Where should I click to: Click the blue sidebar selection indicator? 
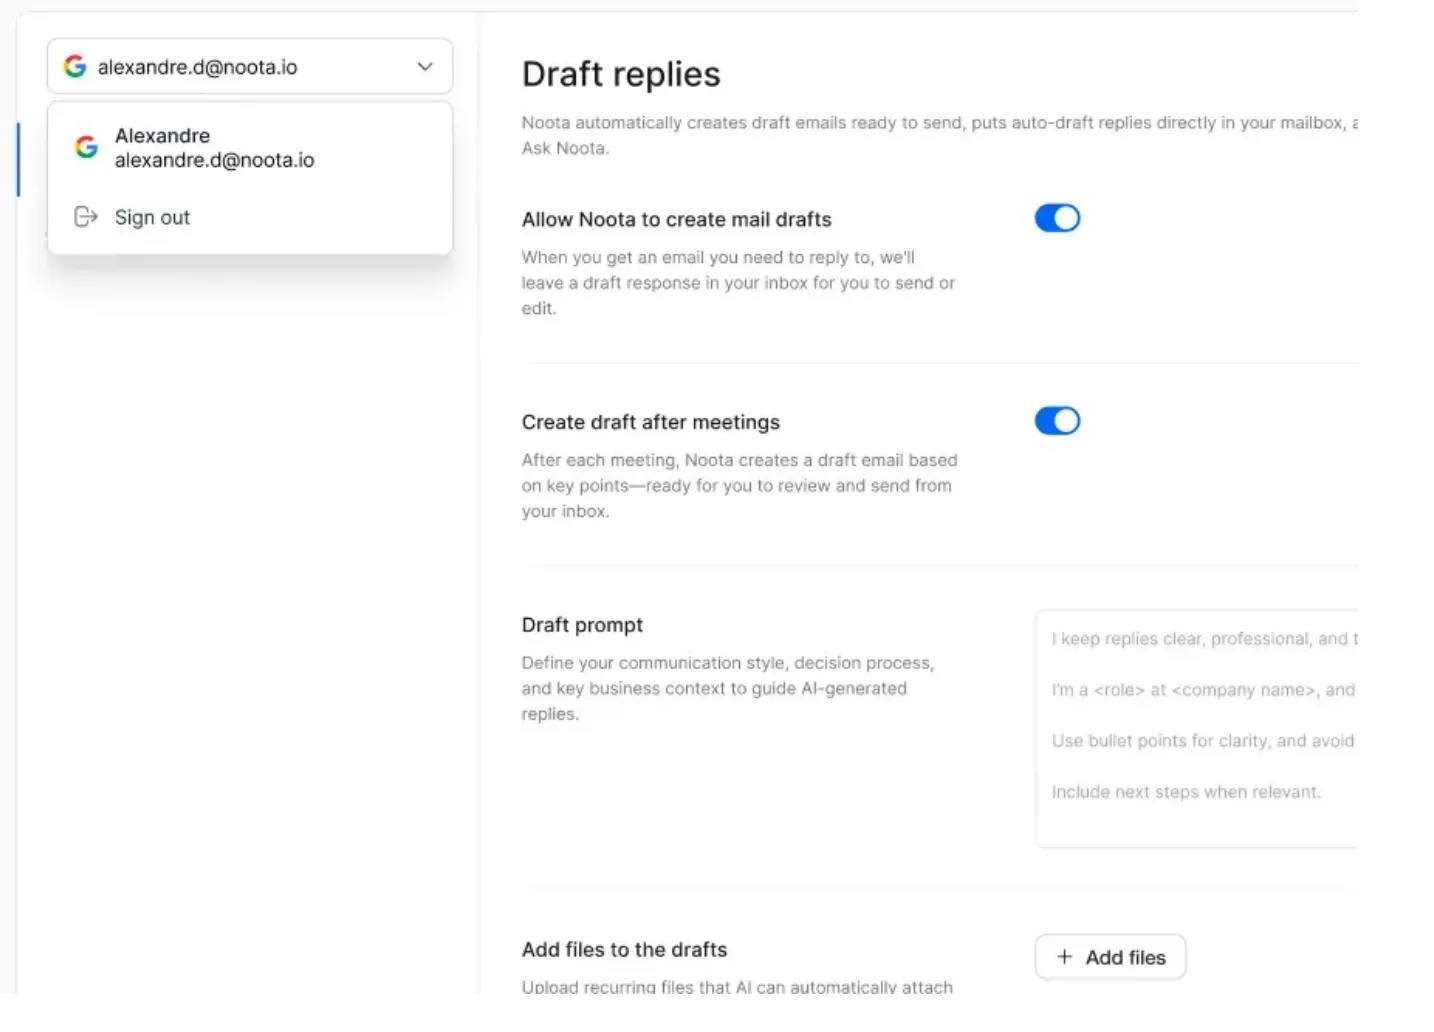pos(20,159)
